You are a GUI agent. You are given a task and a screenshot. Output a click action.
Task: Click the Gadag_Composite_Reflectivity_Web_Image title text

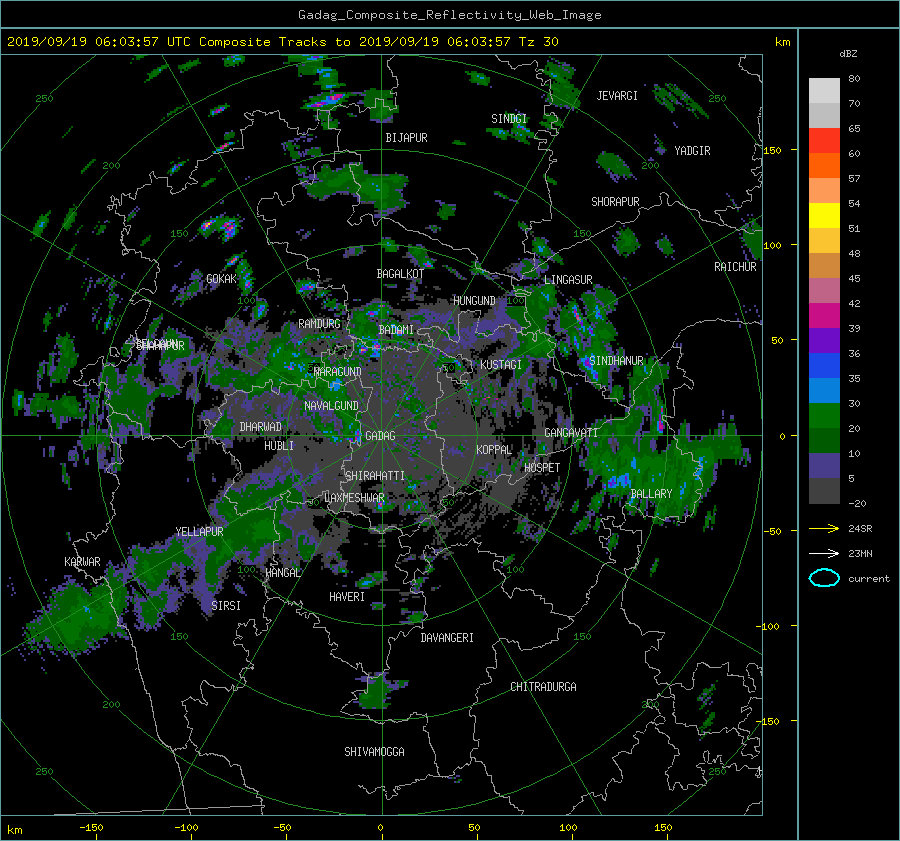pyautogui.click(x=449, y=15)
